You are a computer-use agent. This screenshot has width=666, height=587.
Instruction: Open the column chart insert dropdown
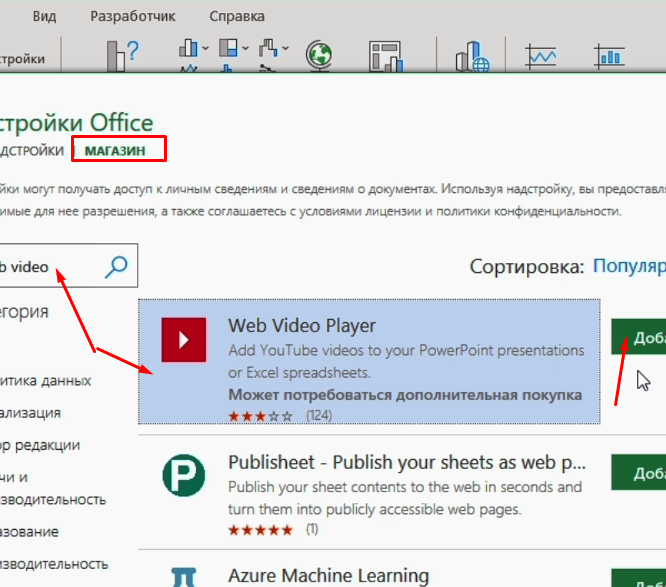point(205,48)
